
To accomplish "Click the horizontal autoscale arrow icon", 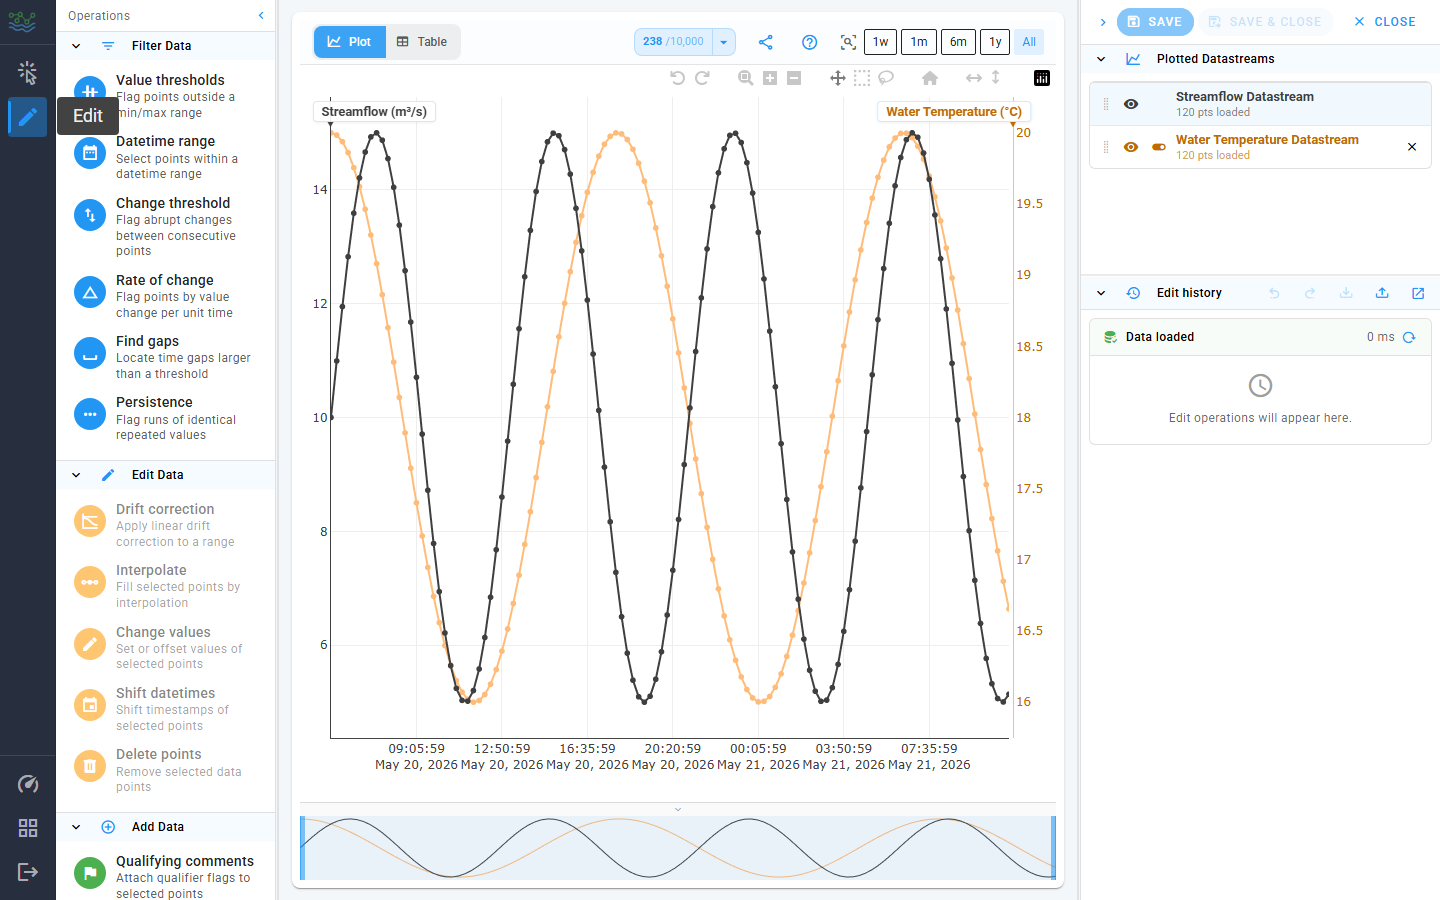I will click(974, 78).
